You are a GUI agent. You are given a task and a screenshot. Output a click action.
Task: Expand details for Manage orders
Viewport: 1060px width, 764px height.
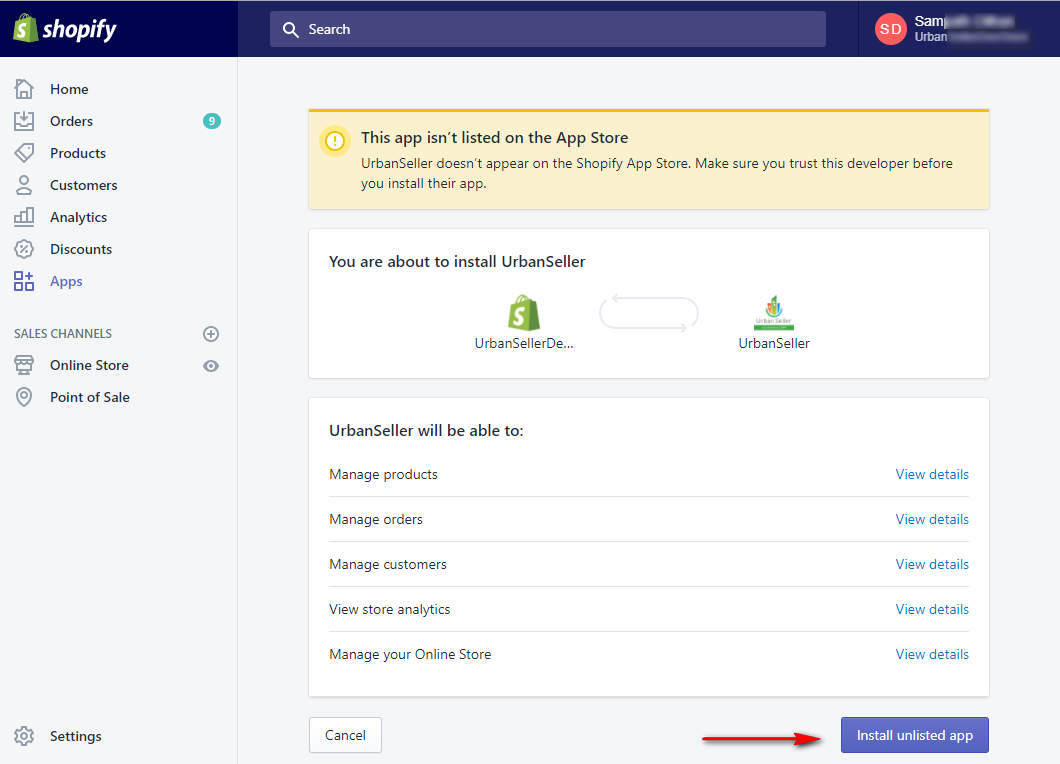tap(931, 519)
